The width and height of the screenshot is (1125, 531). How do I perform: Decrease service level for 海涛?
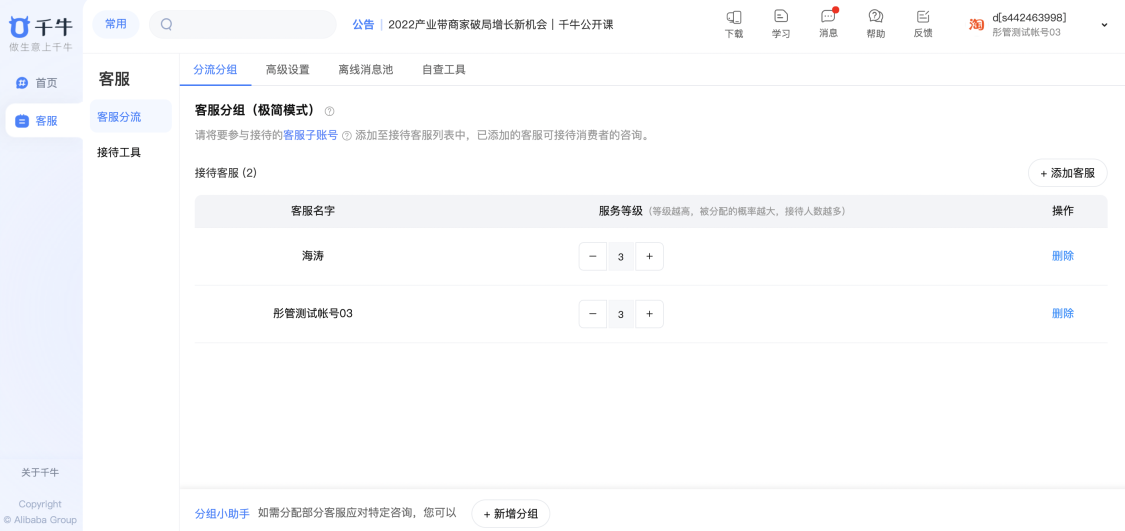pos(593,257)
